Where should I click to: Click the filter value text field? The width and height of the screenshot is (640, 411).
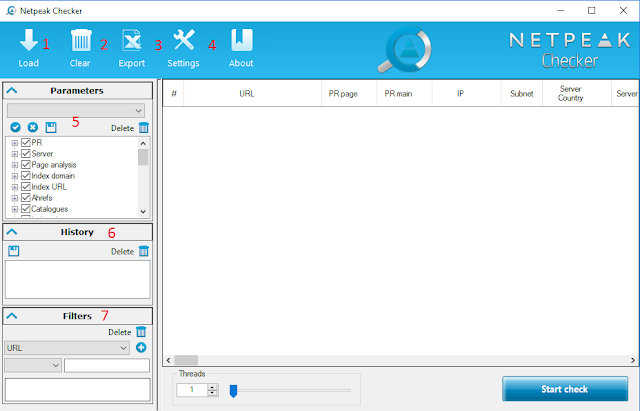pos(107,365)
